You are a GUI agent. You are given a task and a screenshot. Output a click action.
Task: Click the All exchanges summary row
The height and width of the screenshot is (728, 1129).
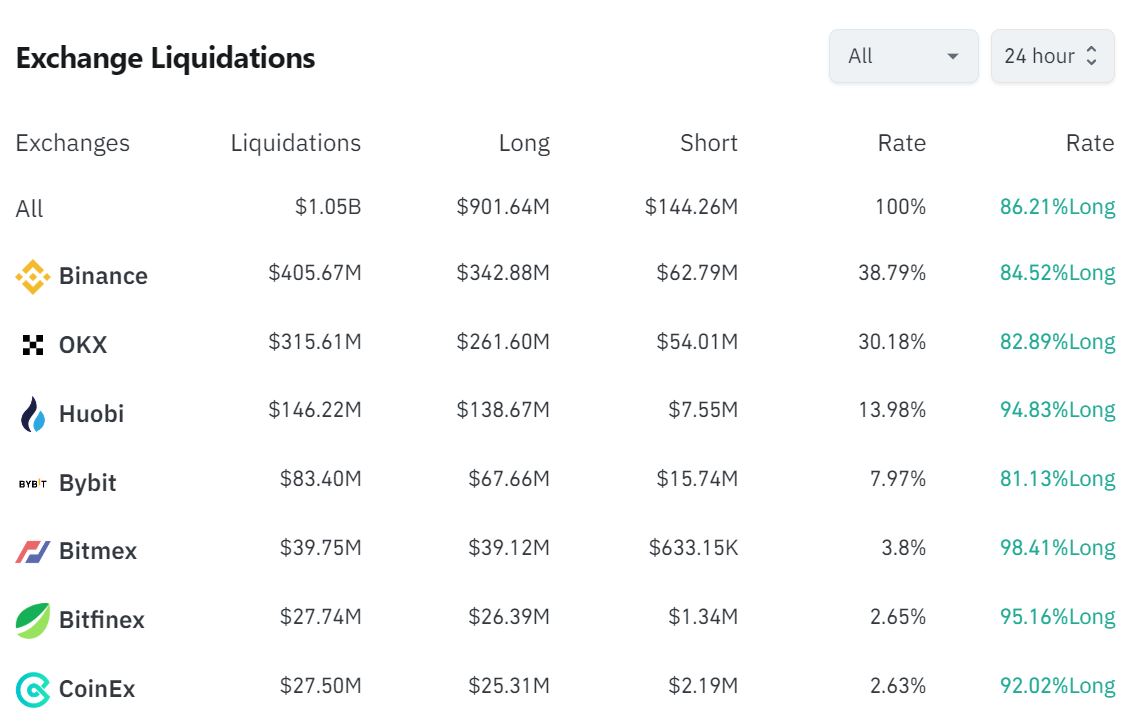coord(30,209)
